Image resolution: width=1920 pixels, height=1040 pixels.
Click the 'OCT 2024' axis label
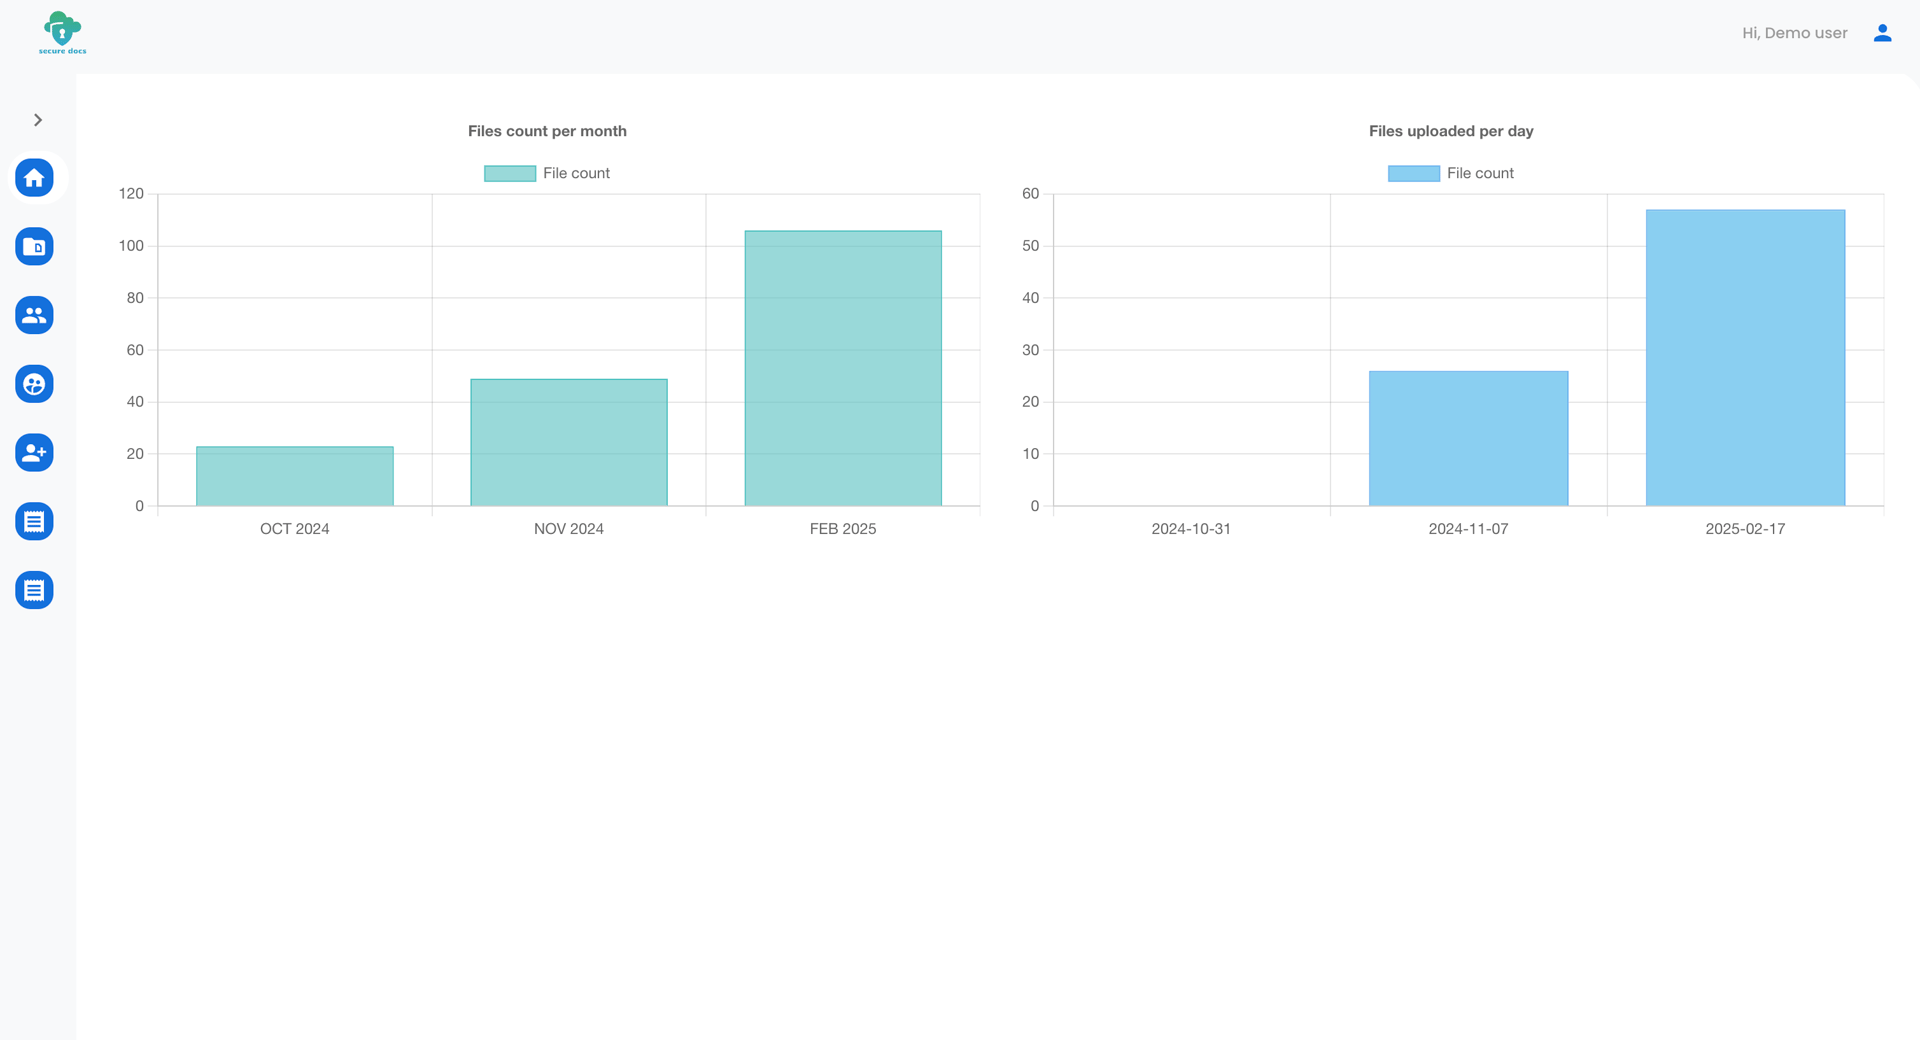coord(295,529)
